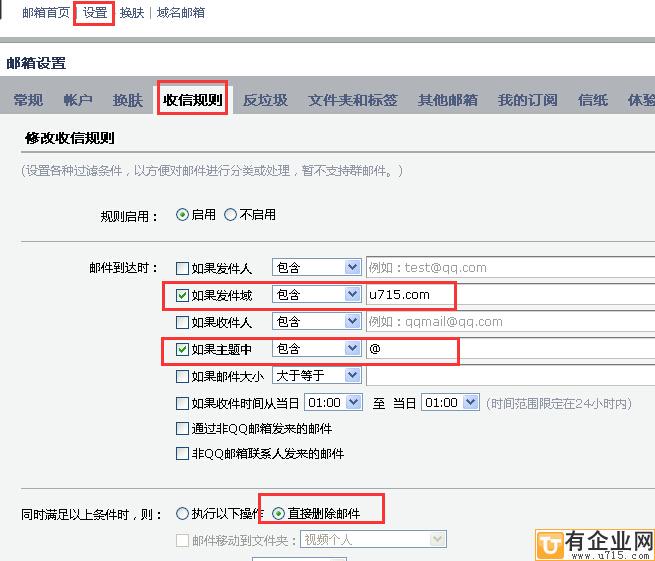Select the 启用 radio button

[182, 214]
